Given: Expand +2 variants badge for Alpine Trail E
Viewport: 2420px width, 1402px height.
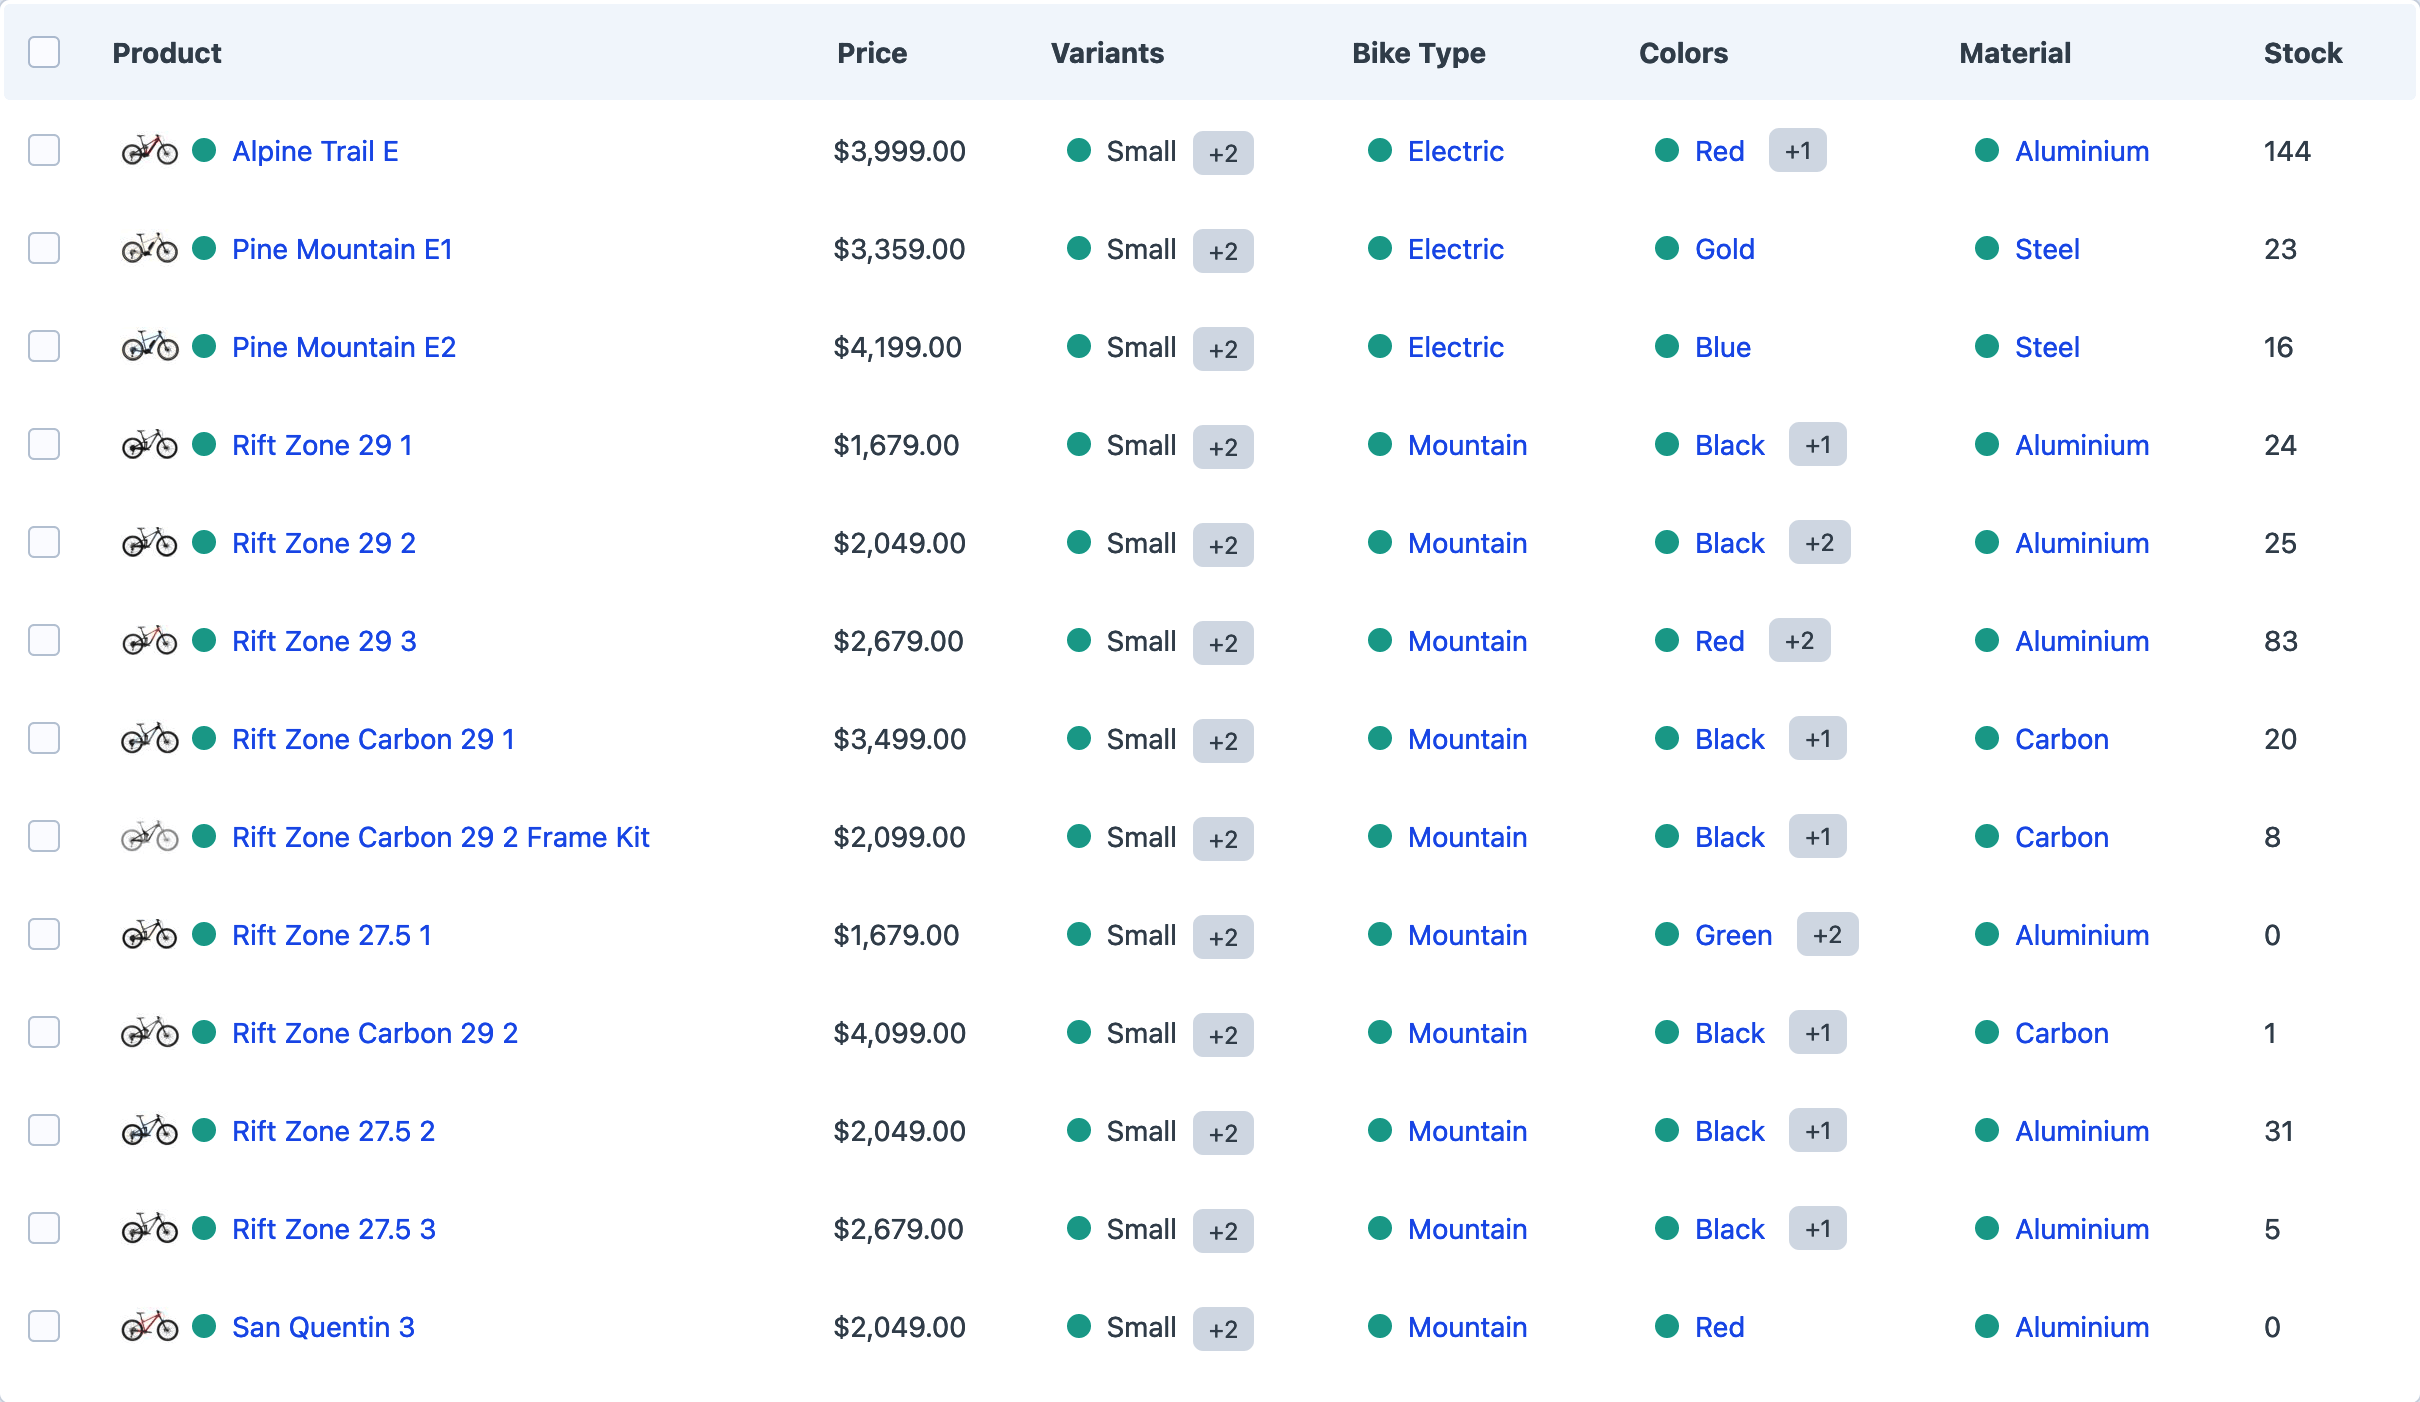Looking at the screenshot, I should click(1223, 153).
